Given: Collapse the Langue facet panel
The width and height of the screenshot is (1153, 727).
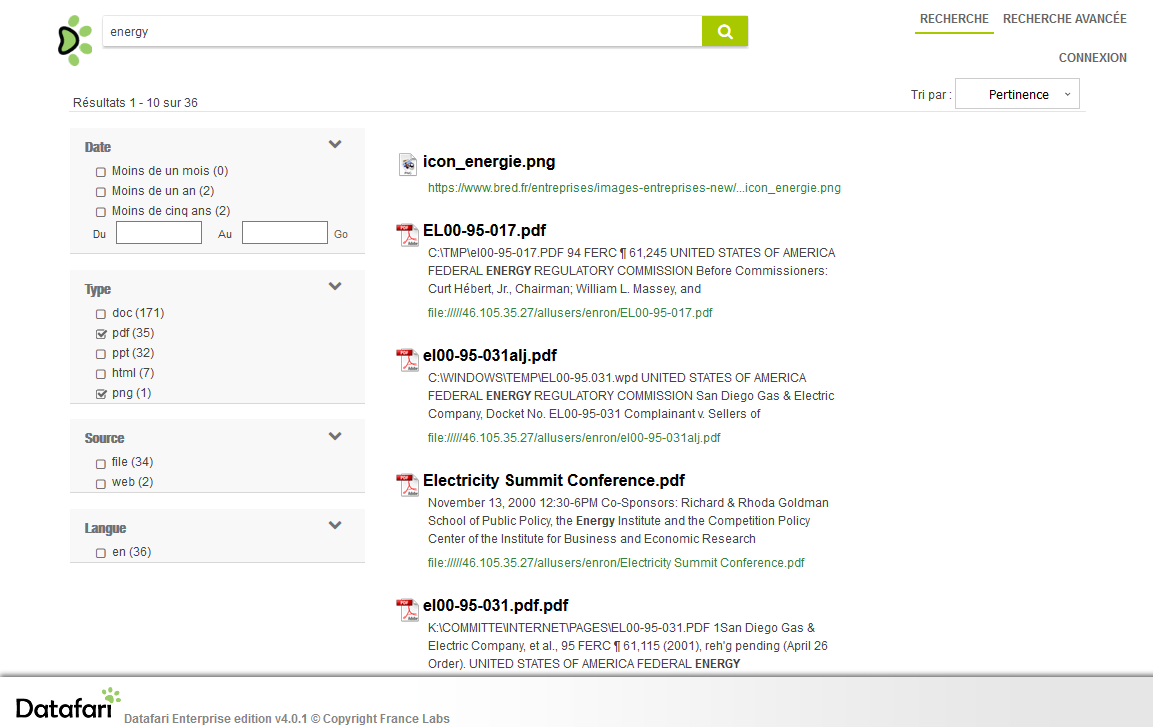Looking at the screenshot, I should tap(335, 525).
